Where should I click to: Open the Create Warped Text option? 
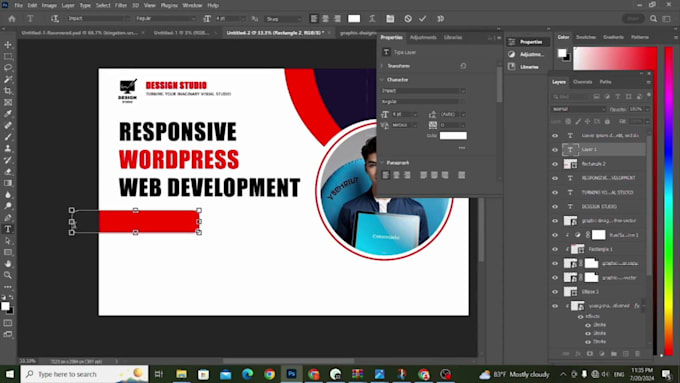[372, 19]
